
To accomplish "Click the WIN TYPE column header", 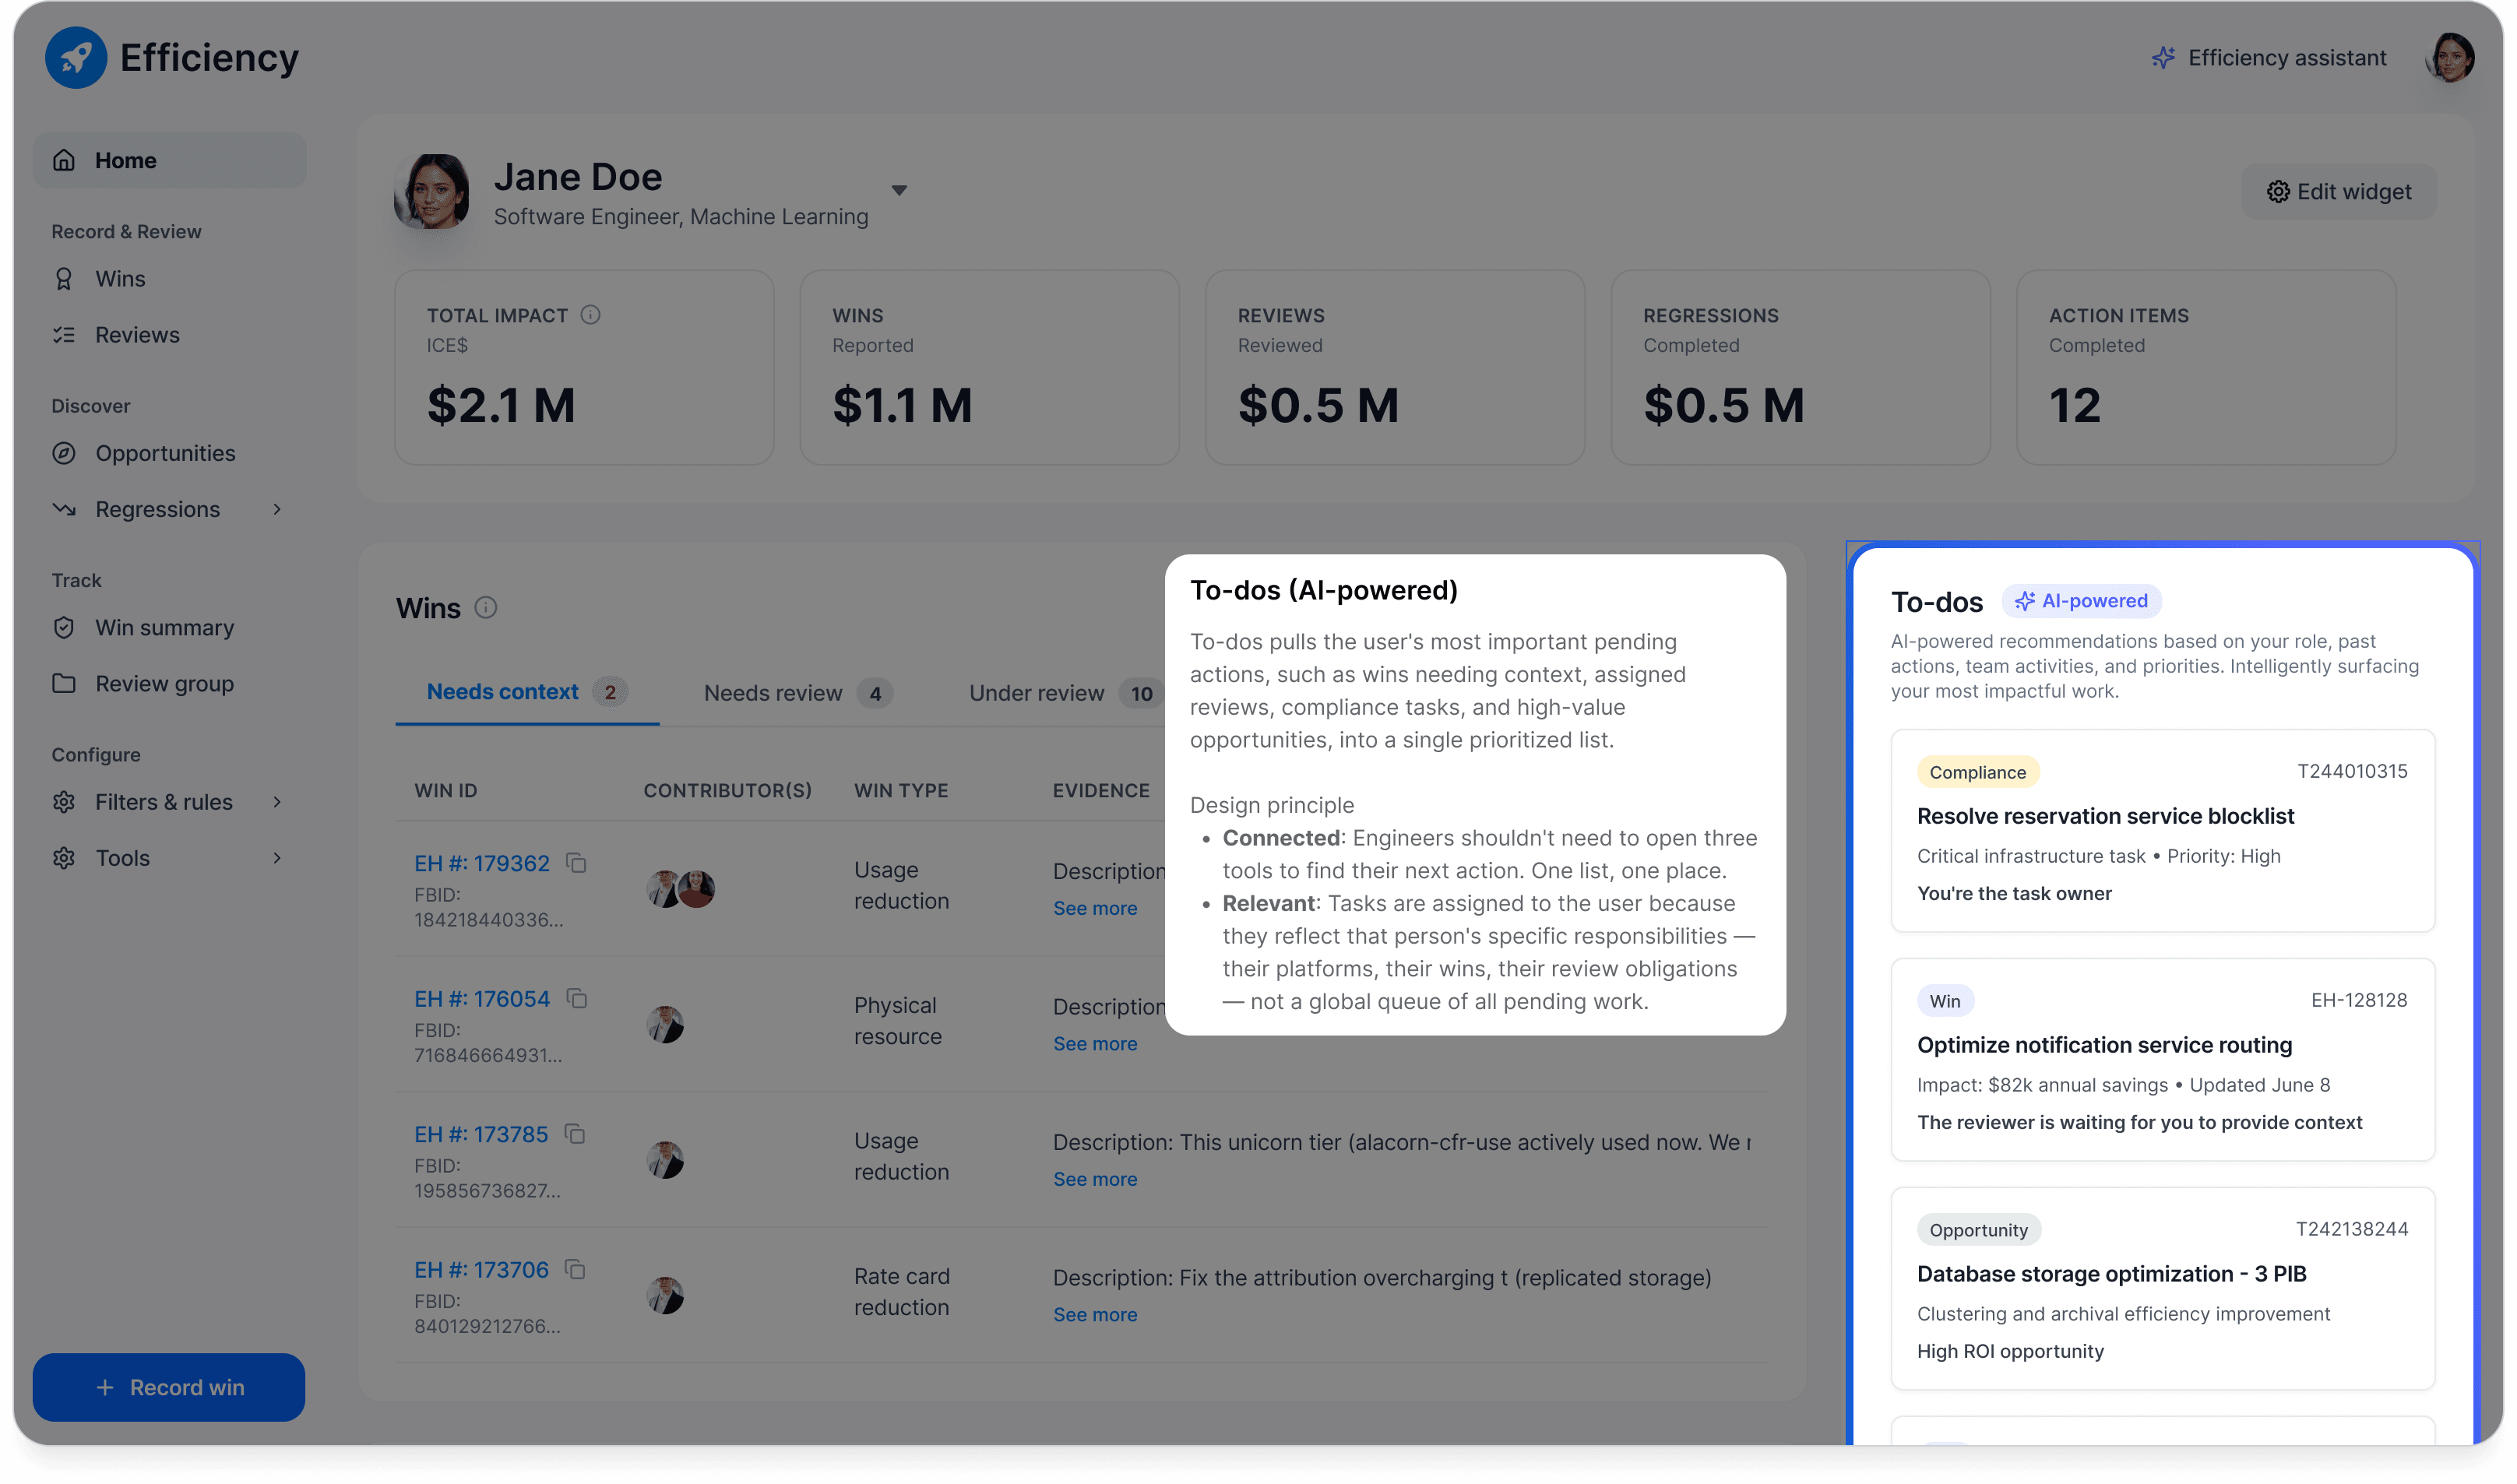I will 901,790.
